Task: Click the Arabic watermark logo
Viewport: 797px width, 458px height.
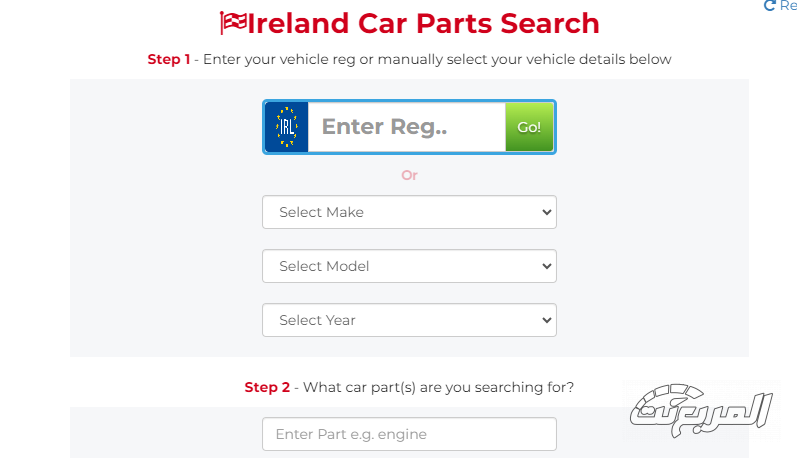Action: coord(703,410)
